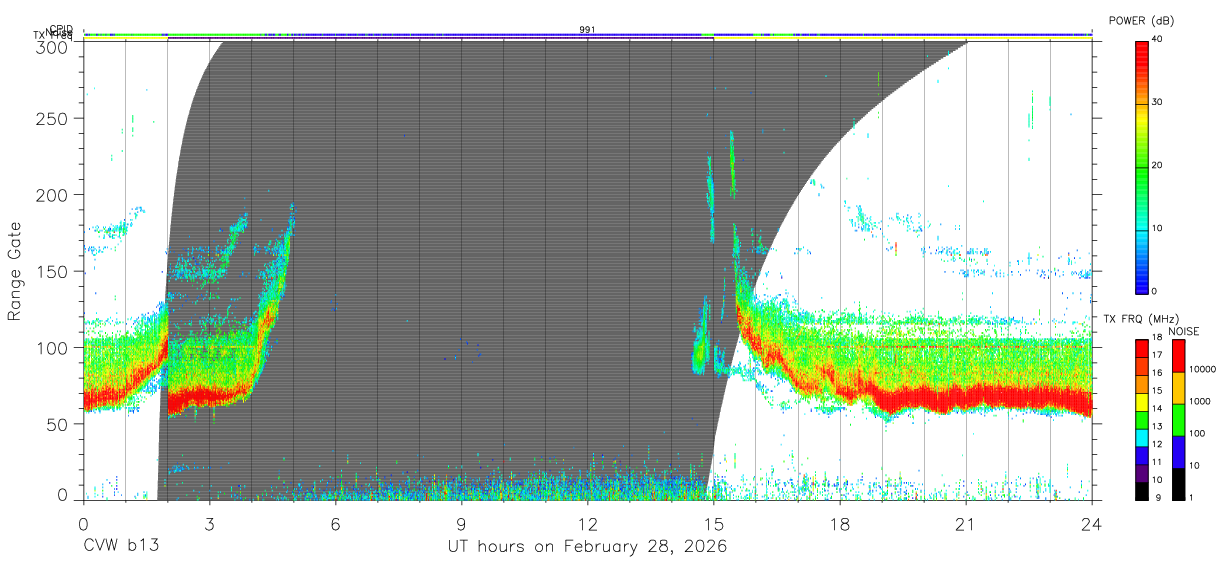1228x567 pixels.
Task: Click the 13 label on TX FRQ scale
Action: tap(1157, 426)
